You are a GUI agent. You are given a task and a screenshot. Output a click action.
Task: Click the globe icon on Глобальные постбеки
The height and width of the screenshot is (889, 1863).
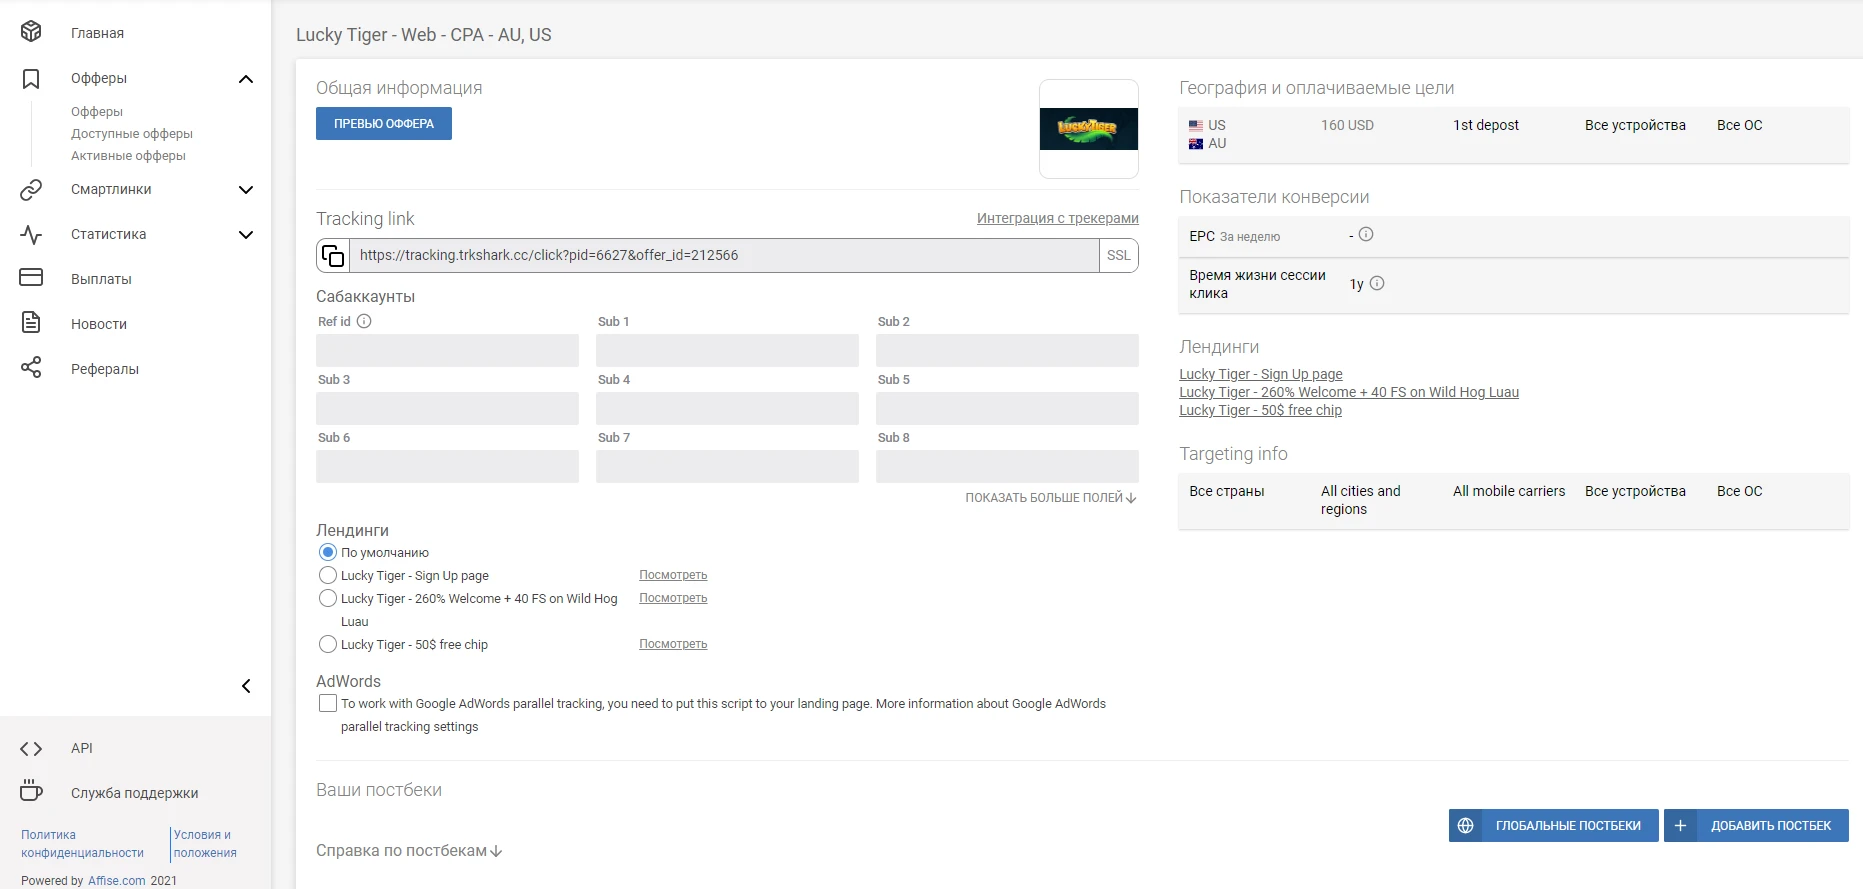coord(1466,826)
